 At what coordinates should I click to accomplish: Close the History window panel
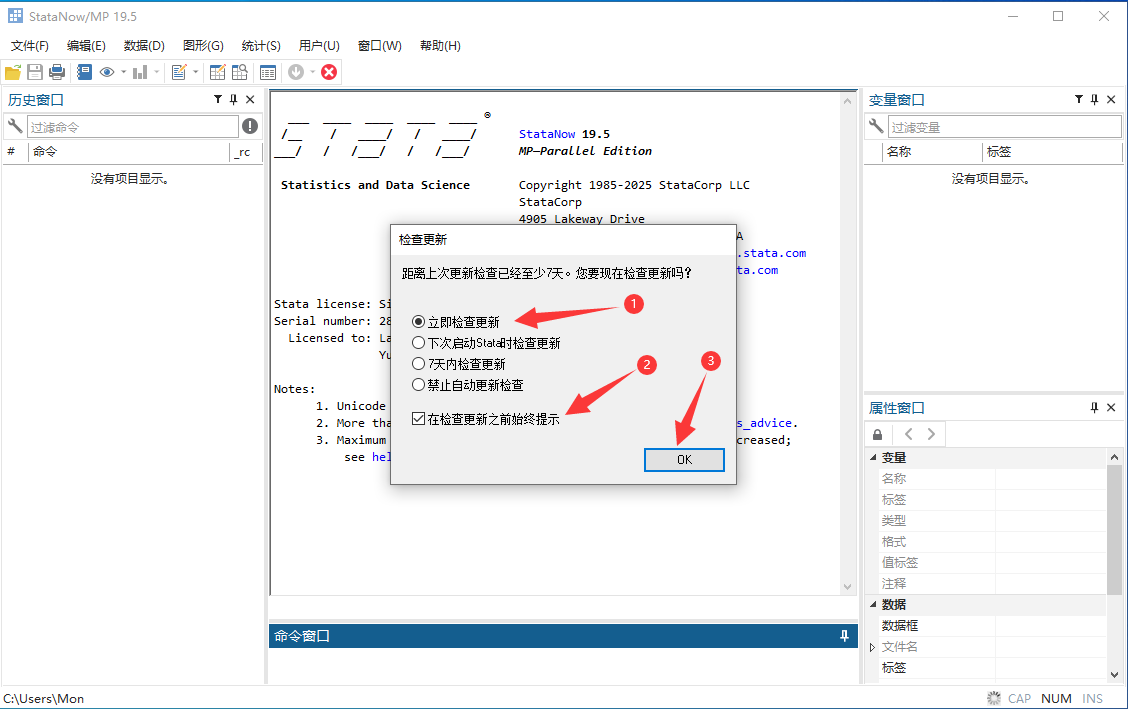click(x=250, y=99)
